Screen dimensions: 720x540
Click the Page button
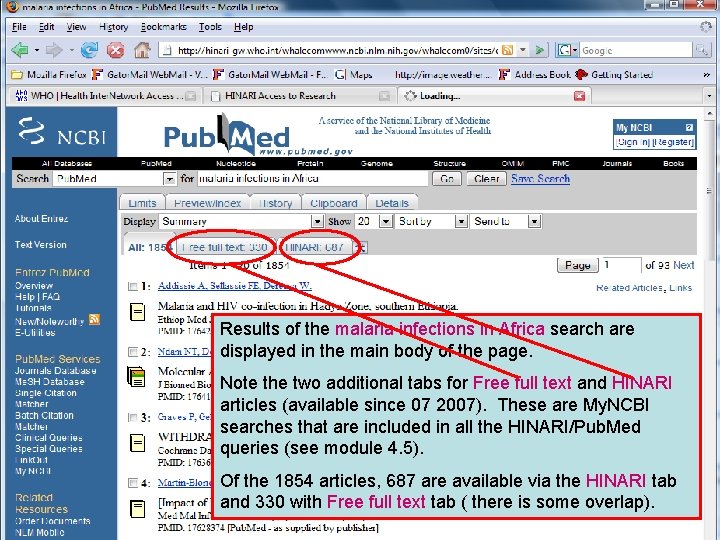577,265
